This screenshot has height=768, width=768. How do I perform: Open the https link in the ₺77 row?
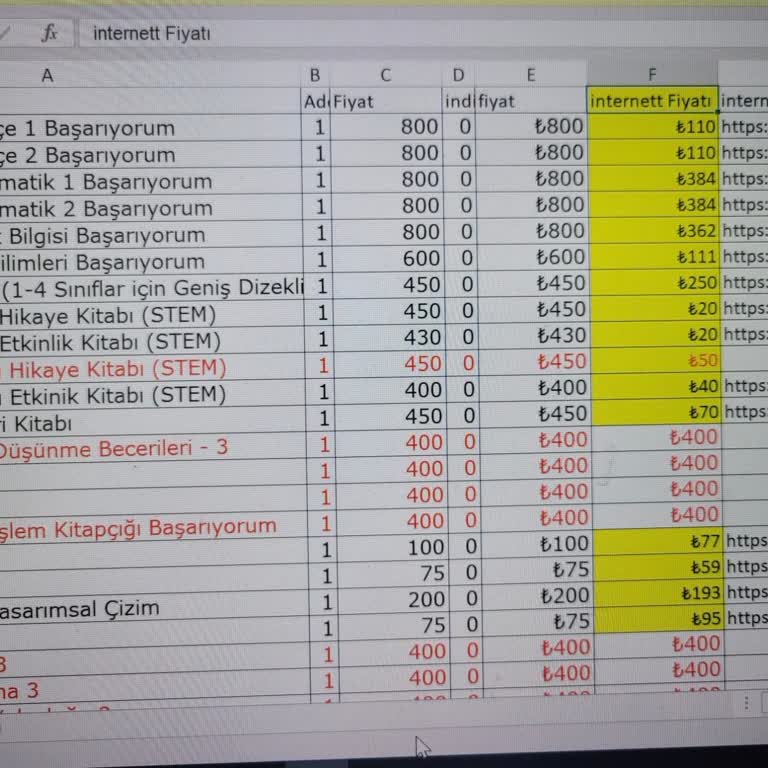(746, 541)
